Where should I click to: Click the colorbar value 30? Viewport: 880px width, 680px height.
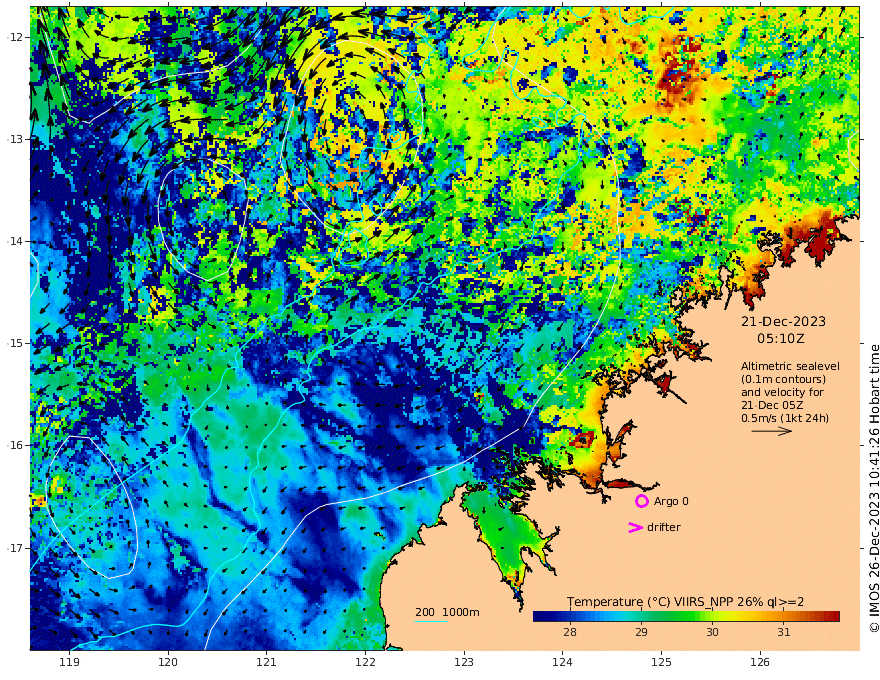[712, 632]
